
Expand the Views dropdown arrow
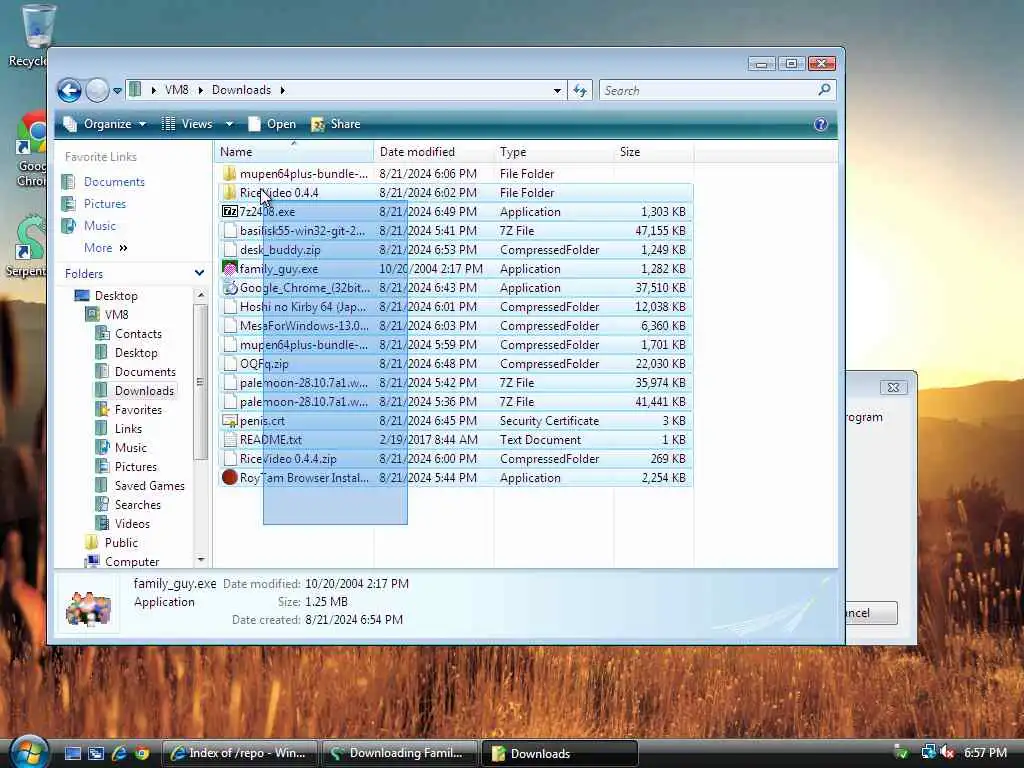pyautogui.click(x=229, y=124)
